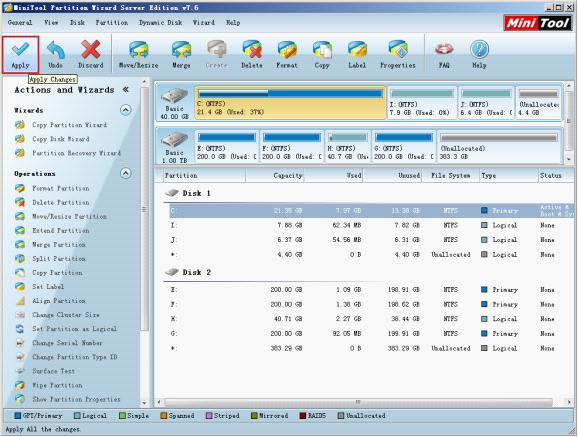Open the Dynamic Disk menu

click(160, 22)
